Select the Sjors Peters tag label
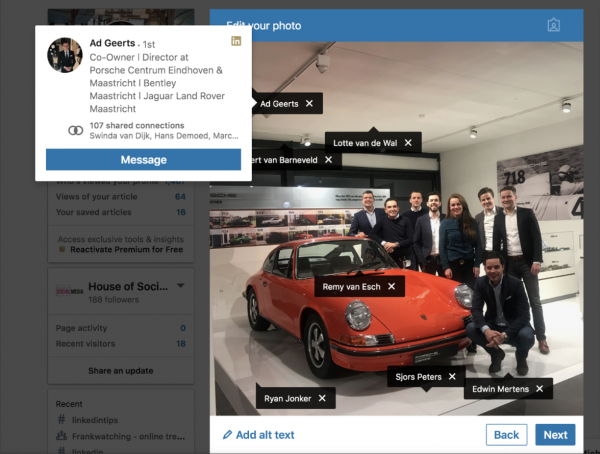600x454 pixels. pos(418,377)
